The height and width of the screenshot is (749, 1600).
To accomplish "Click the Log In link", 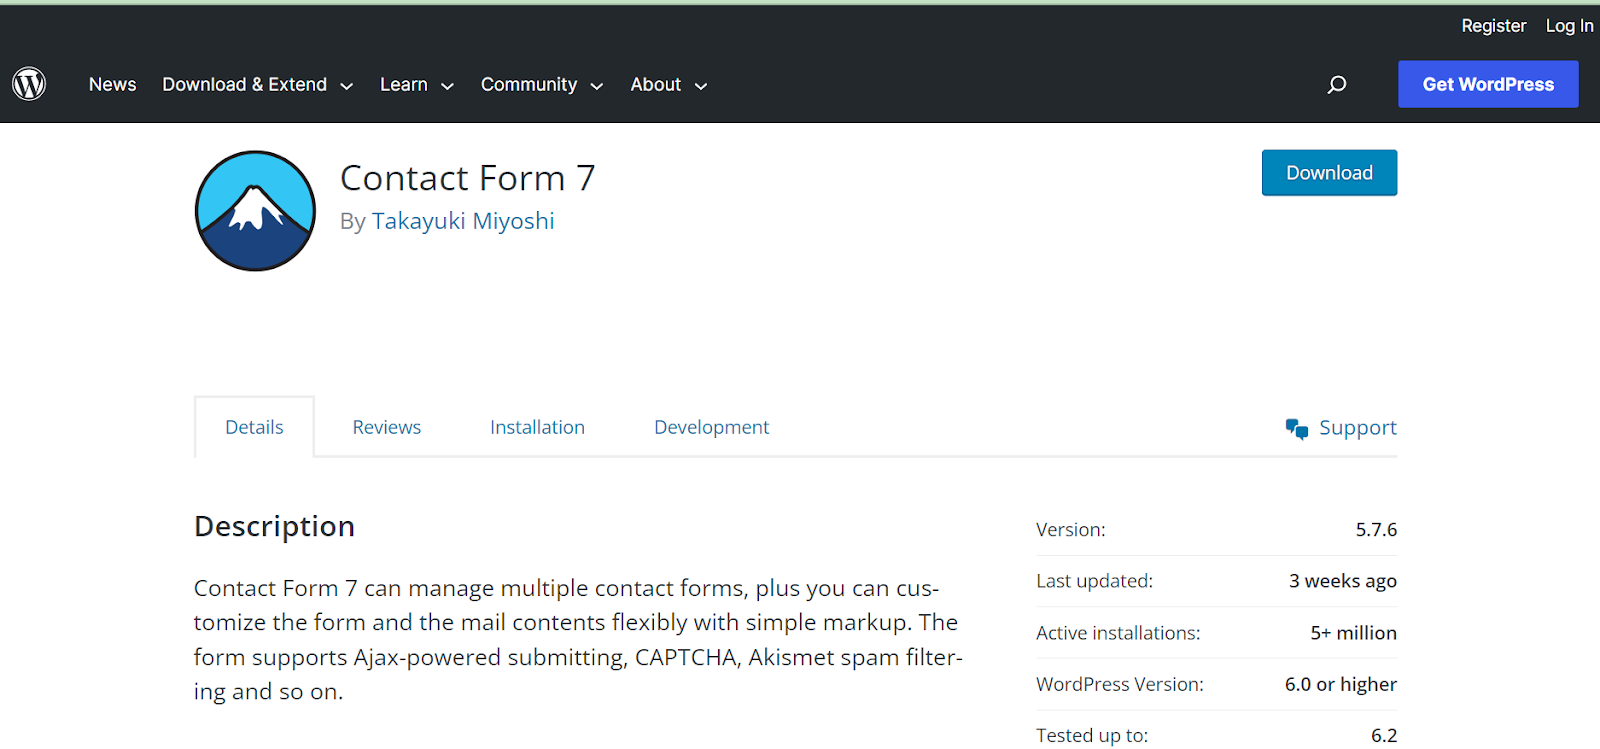I will (x=1569, y=26).
